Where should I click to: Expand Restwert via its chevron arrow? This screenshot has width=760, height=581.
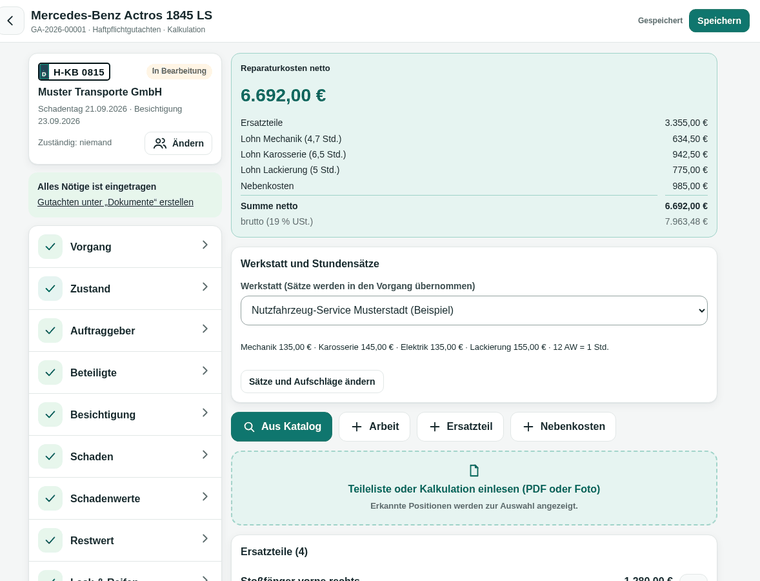point(205,538)
